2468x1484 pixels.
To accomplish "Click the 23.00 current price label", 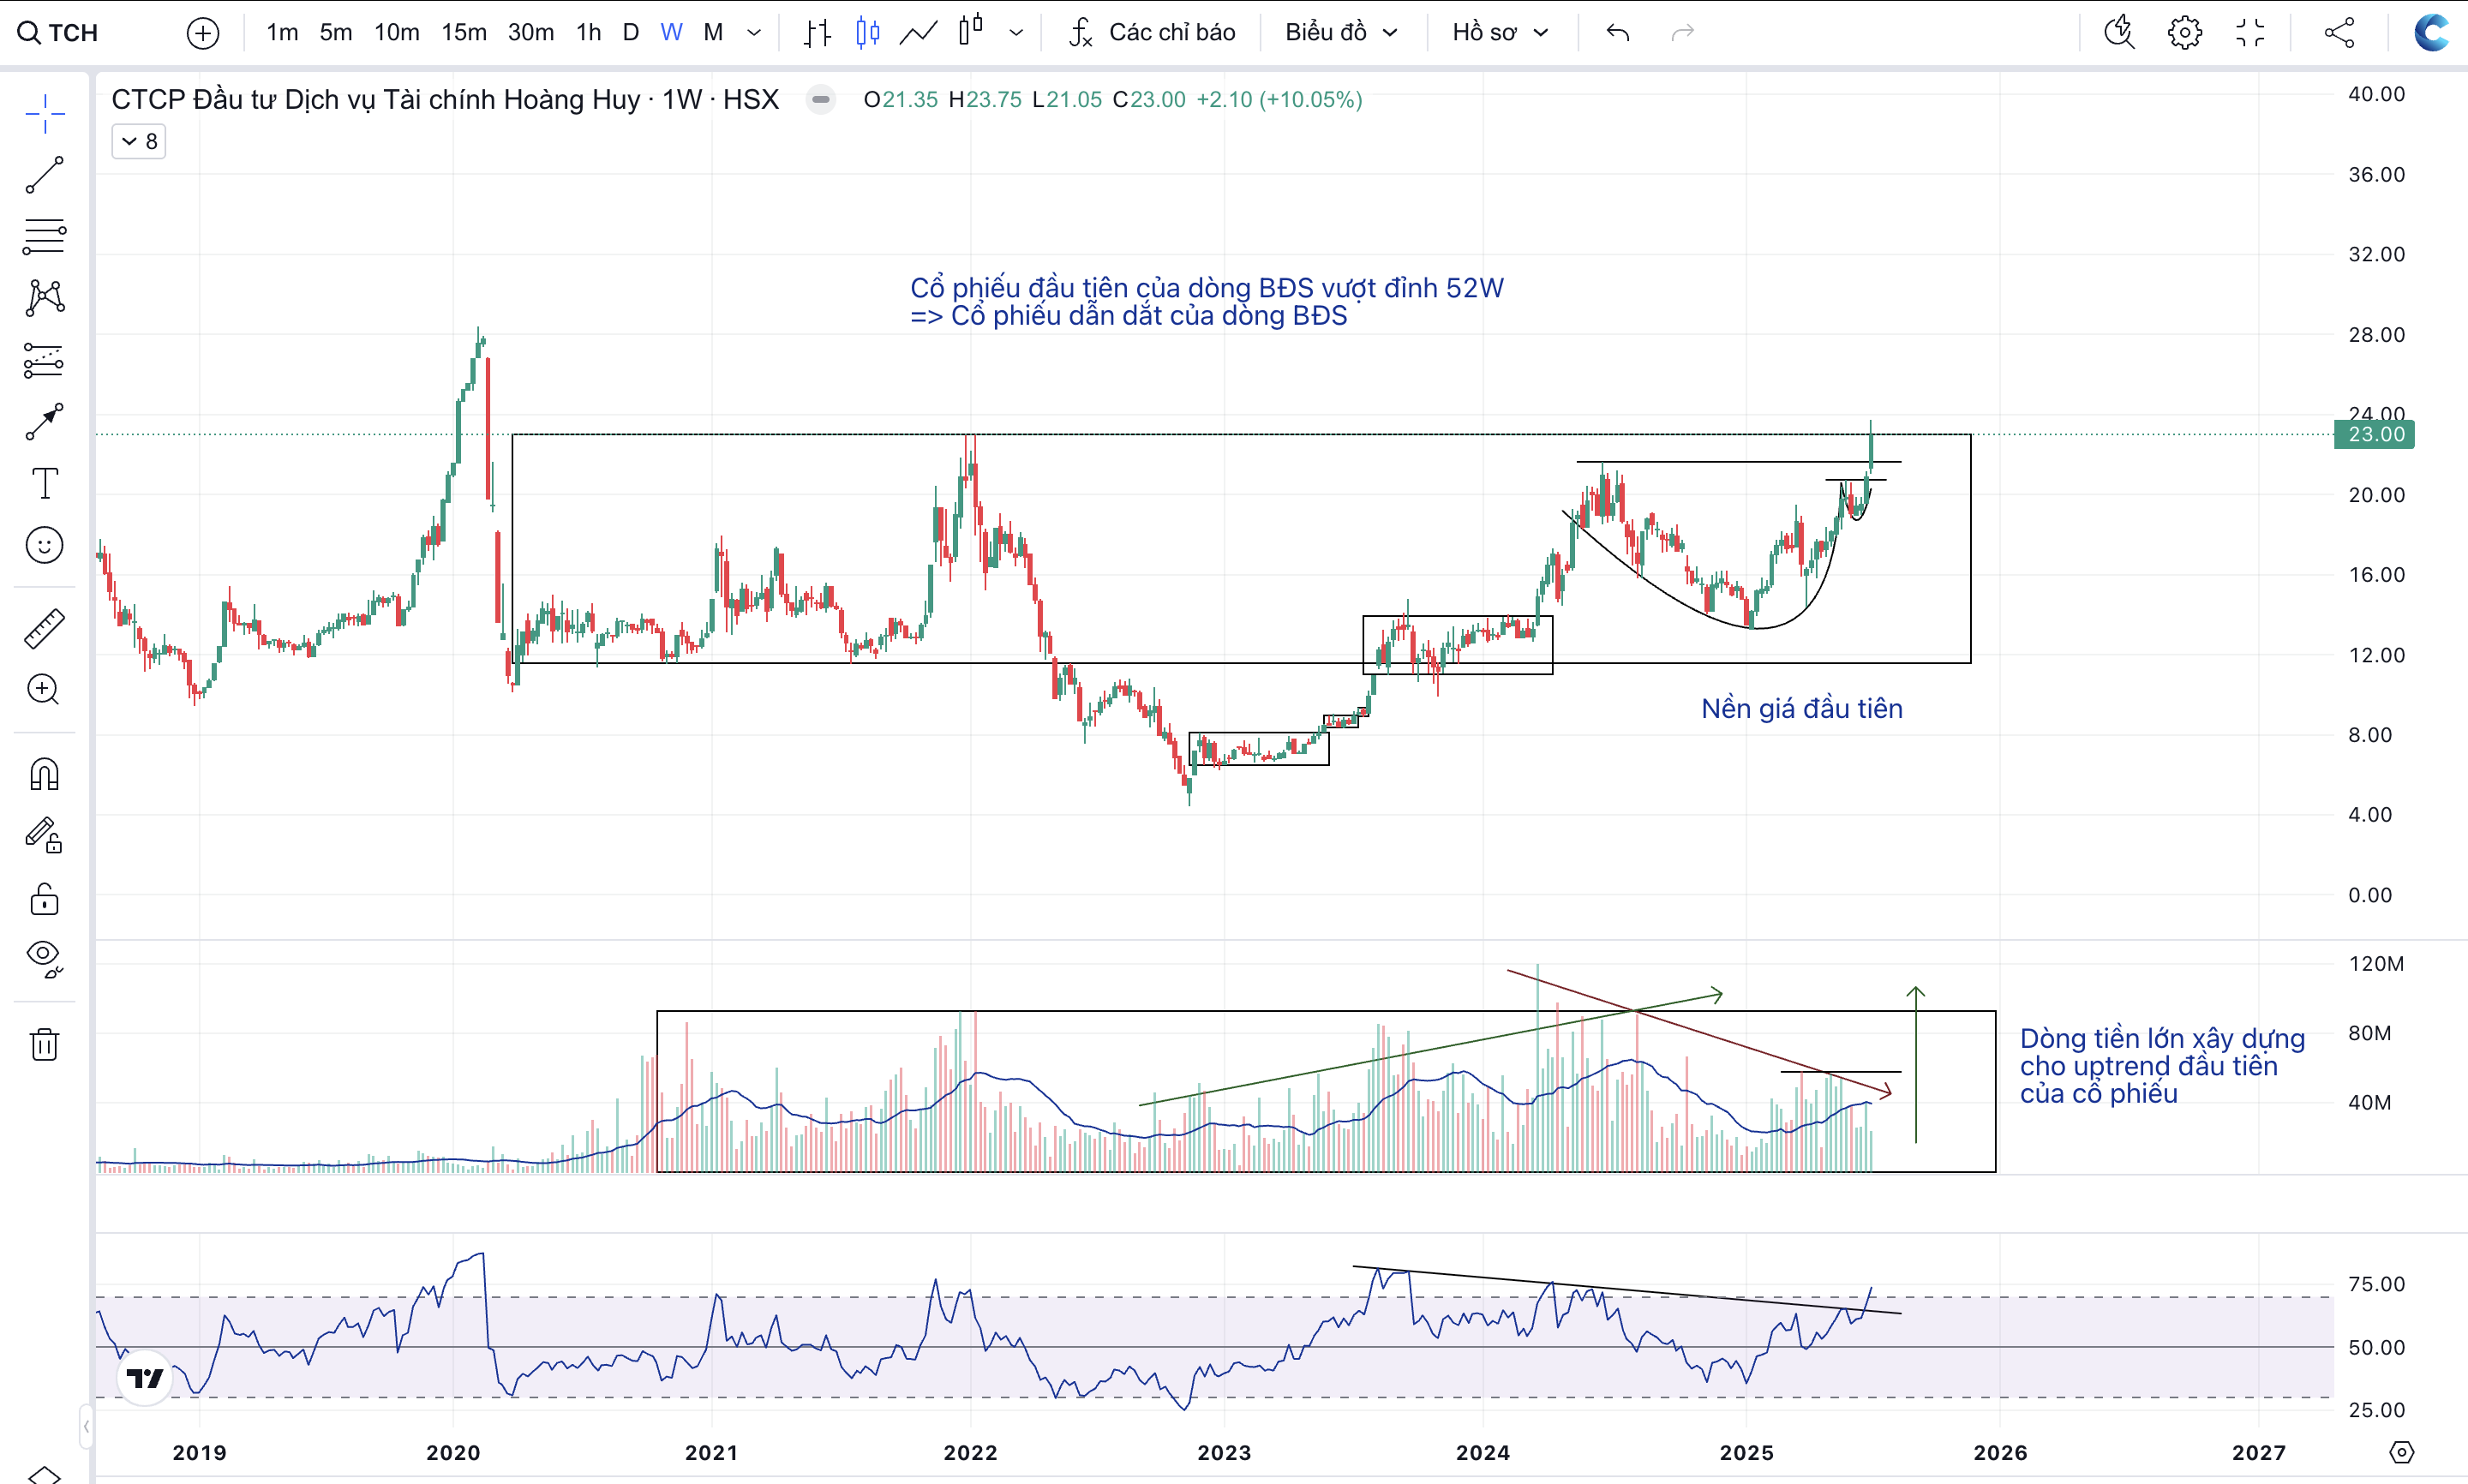I will coord(2374,434).
